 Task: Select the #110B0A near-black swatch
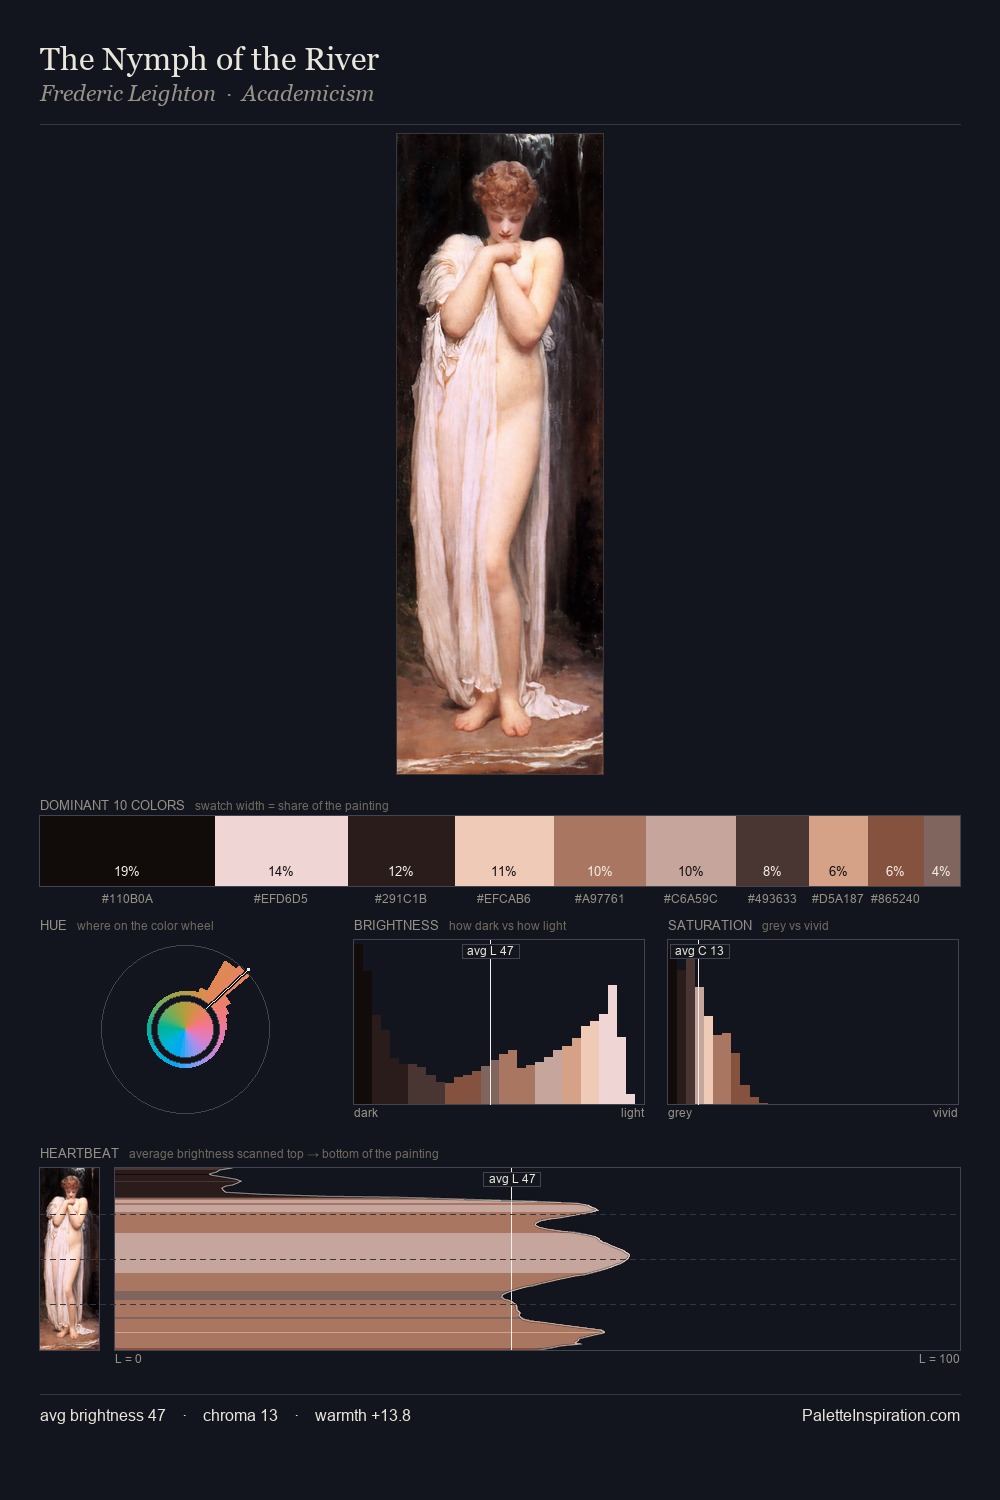127,851
